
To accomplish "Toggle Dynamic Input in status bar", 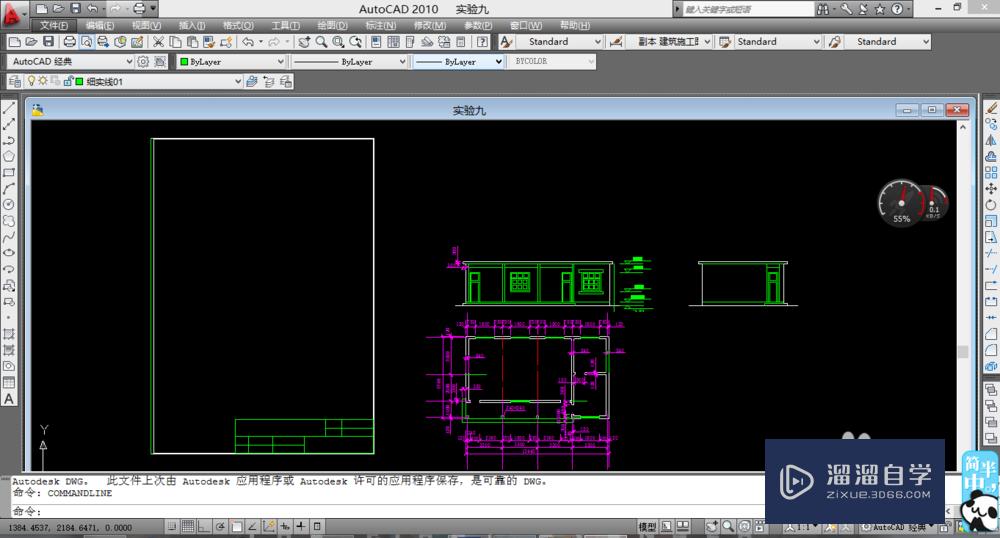I will pyautogui.click(x=284, y=527).
